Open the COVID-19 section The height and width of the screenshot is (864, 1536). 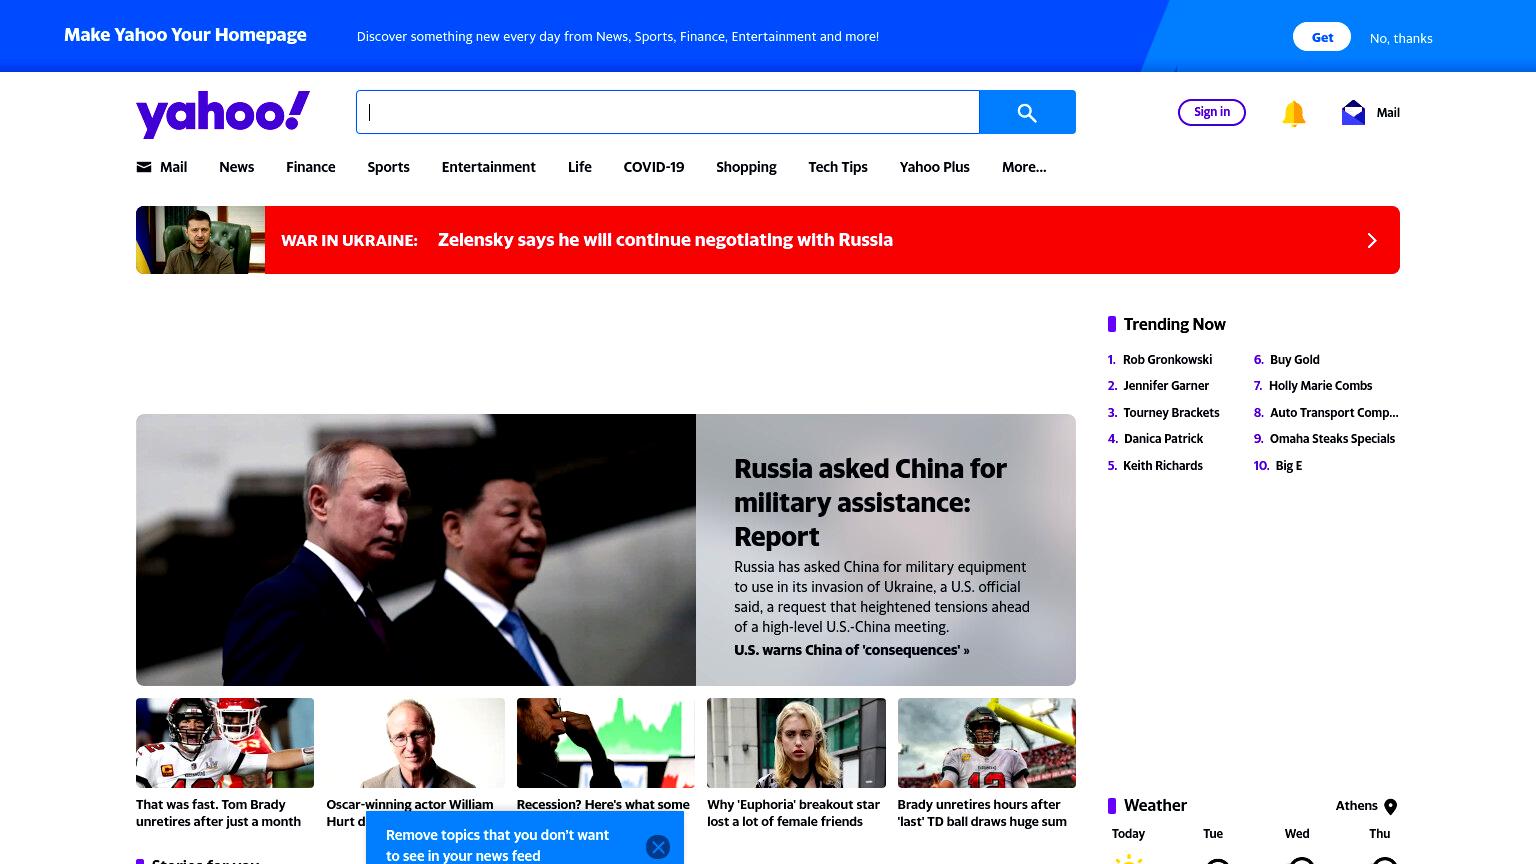tap(654, 167)
